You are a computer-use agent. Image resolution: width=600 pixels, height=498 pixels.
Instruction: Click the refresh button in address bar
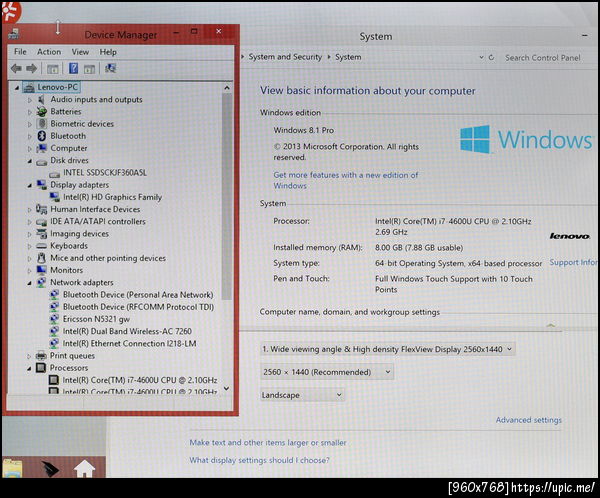point(492,57)
